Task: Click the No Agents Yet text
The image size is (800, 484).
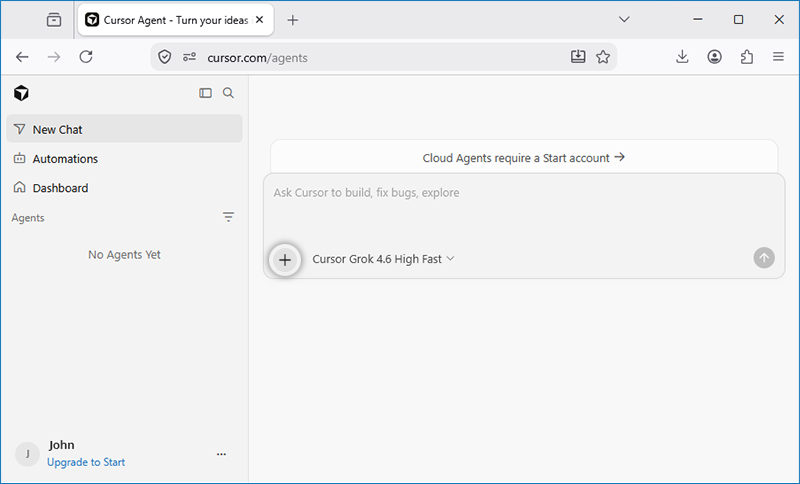Action: 124,254
